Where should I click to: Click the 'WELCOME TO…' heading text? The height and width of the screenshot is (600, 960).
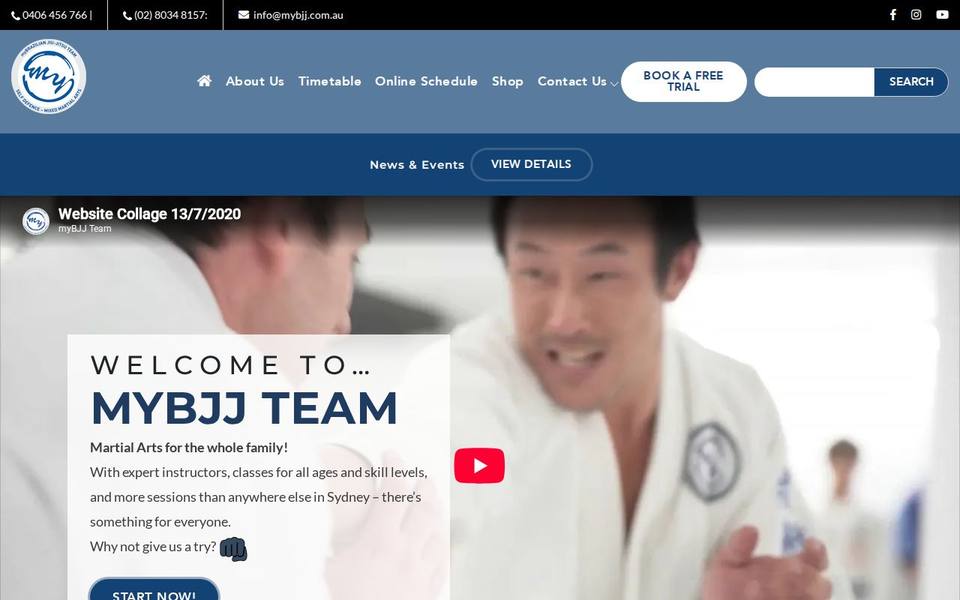tap(231, 365)
